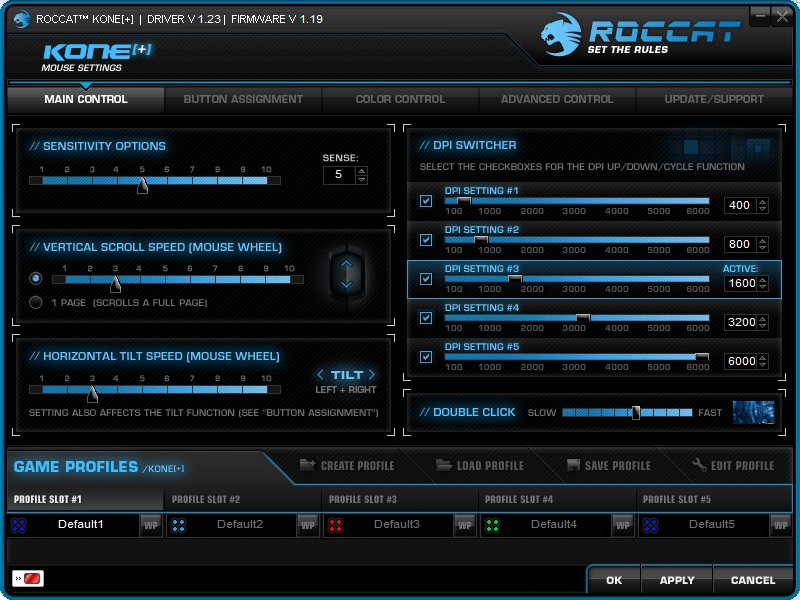
Task: Click the Cancel button
Action: click(753, 580)
